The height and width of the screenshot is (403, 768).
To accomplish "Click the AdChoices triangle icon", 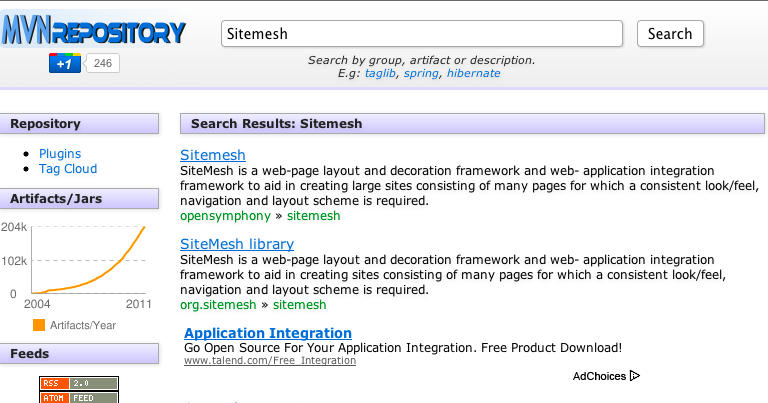I will [x=635, y=376].
